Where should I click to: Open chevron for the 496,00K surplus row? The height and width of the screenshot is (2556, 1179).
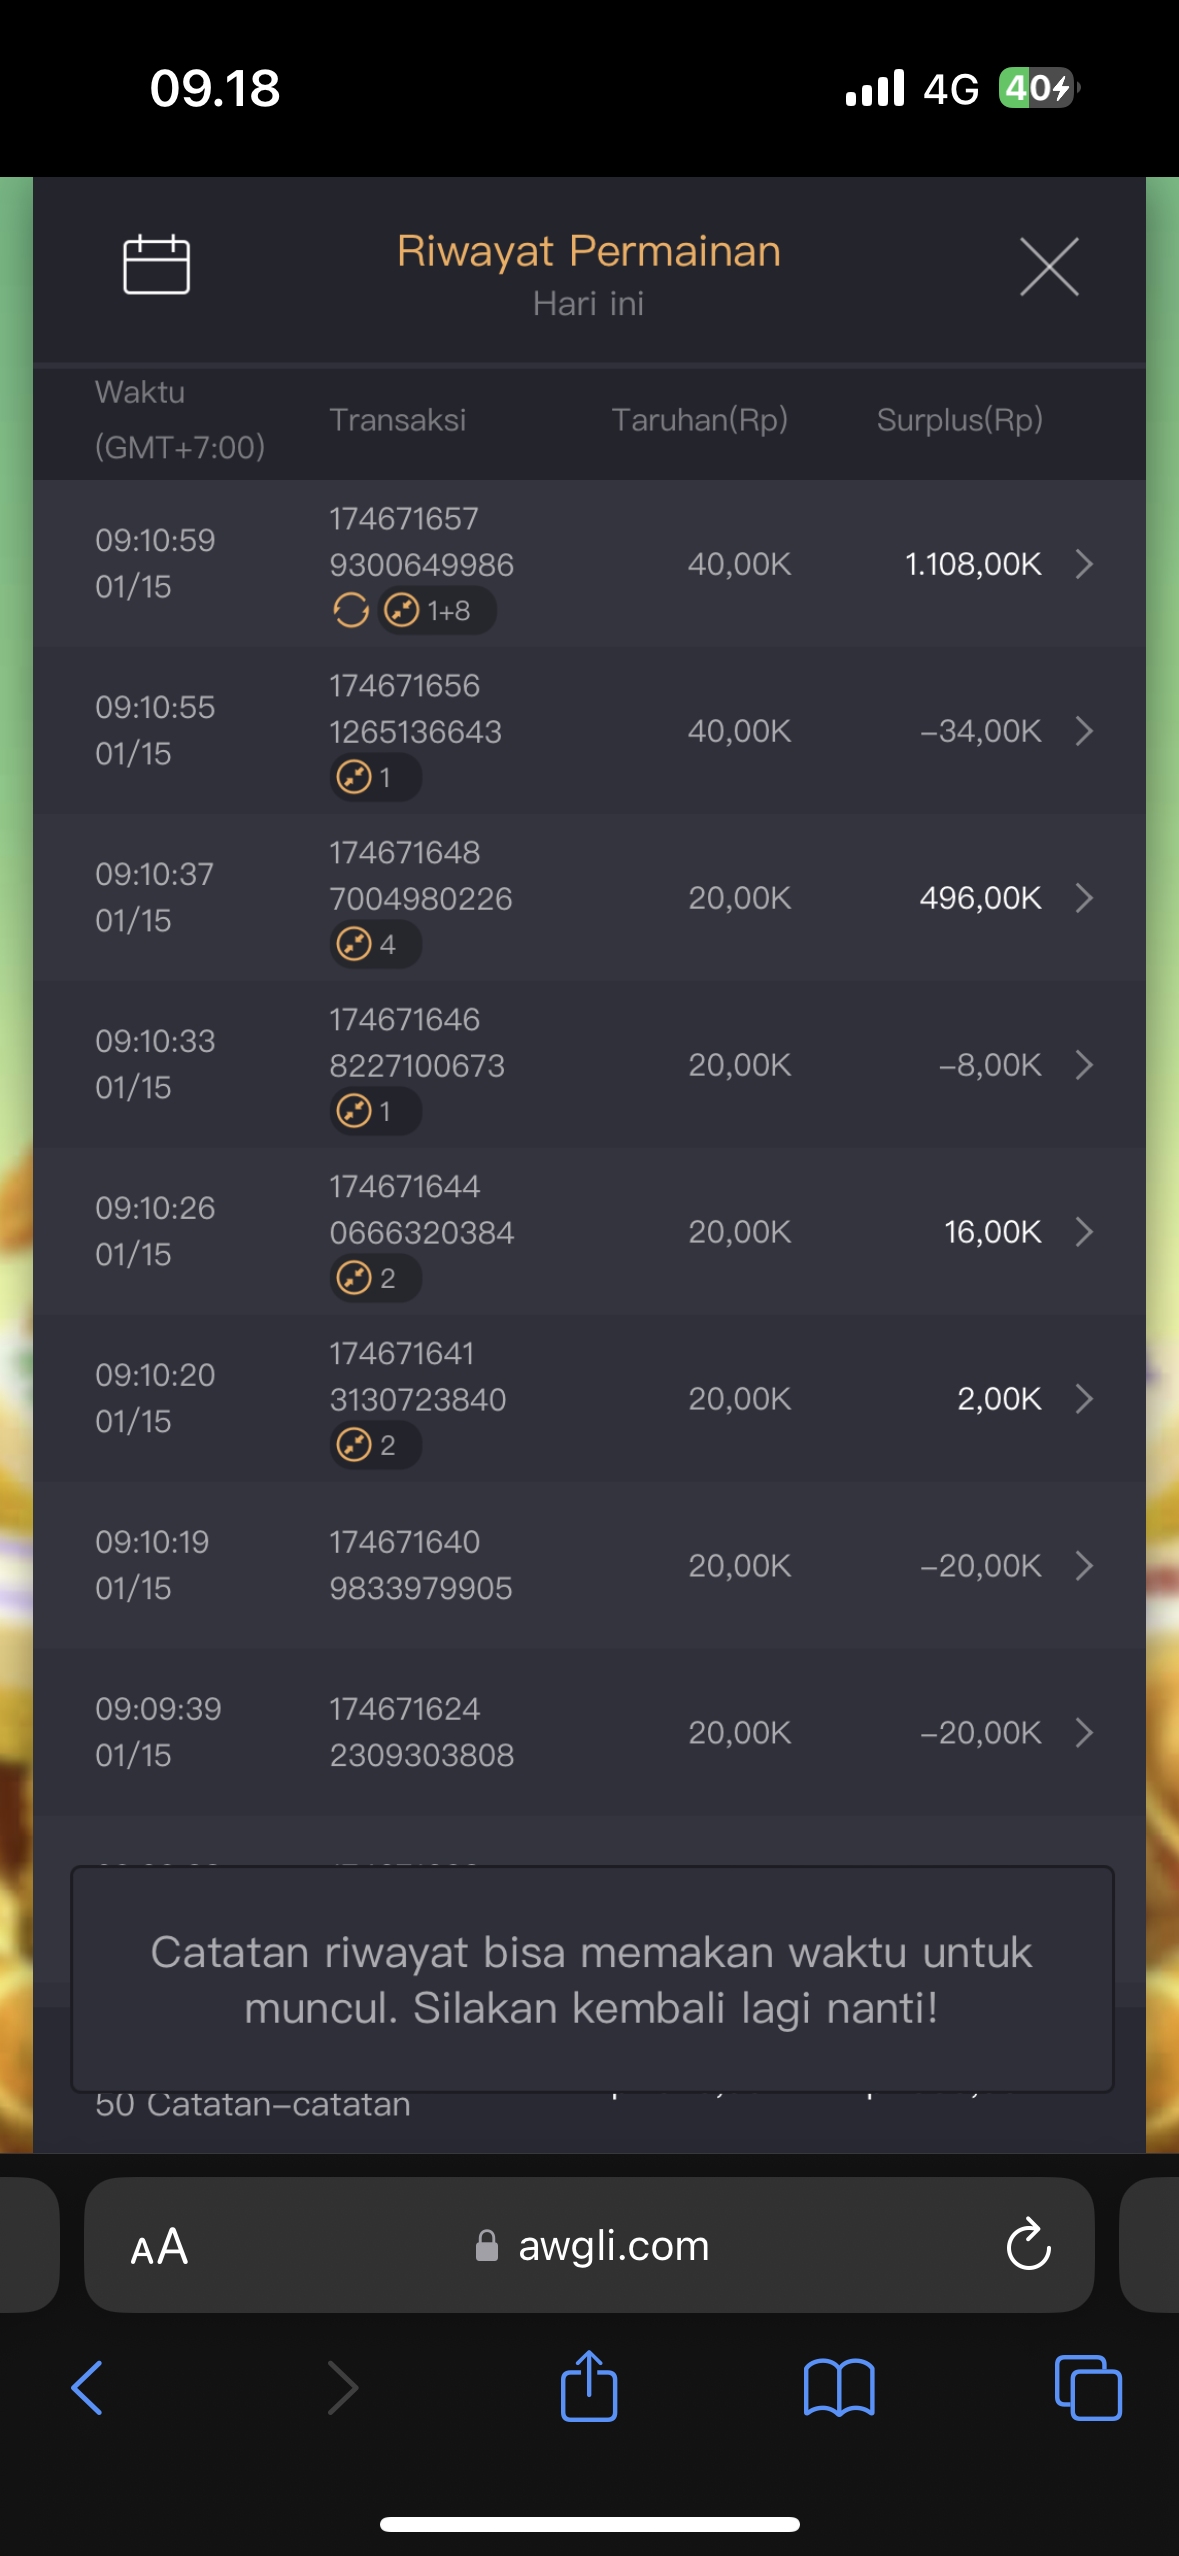[x=1084, y=899]
